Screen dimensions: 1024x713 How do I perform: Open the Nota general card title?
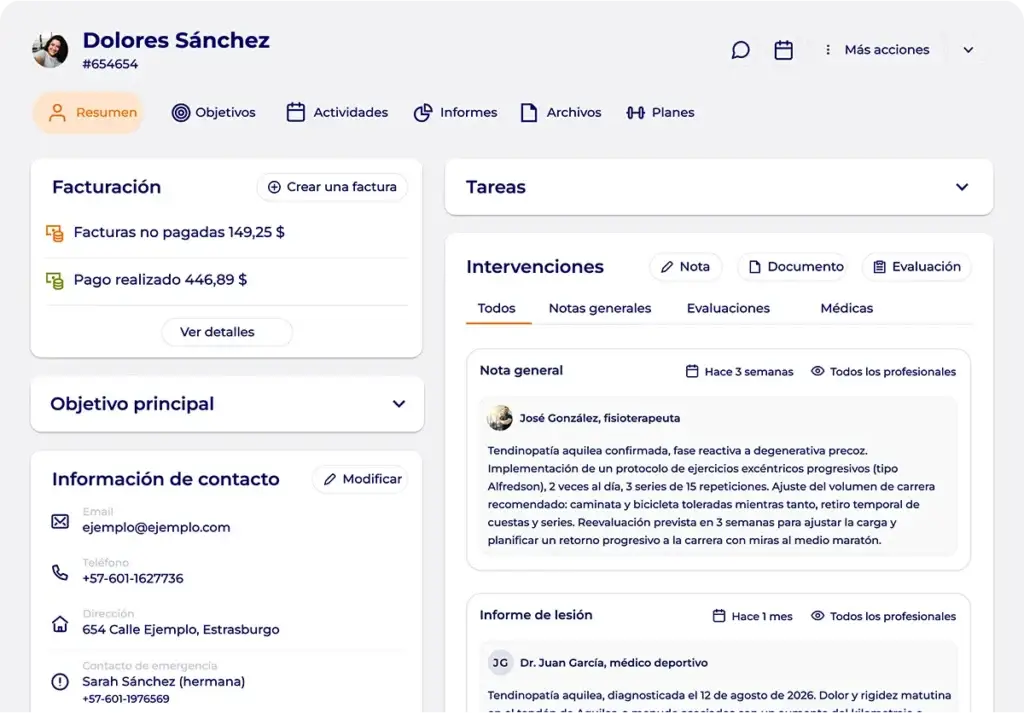coord(521,370)
